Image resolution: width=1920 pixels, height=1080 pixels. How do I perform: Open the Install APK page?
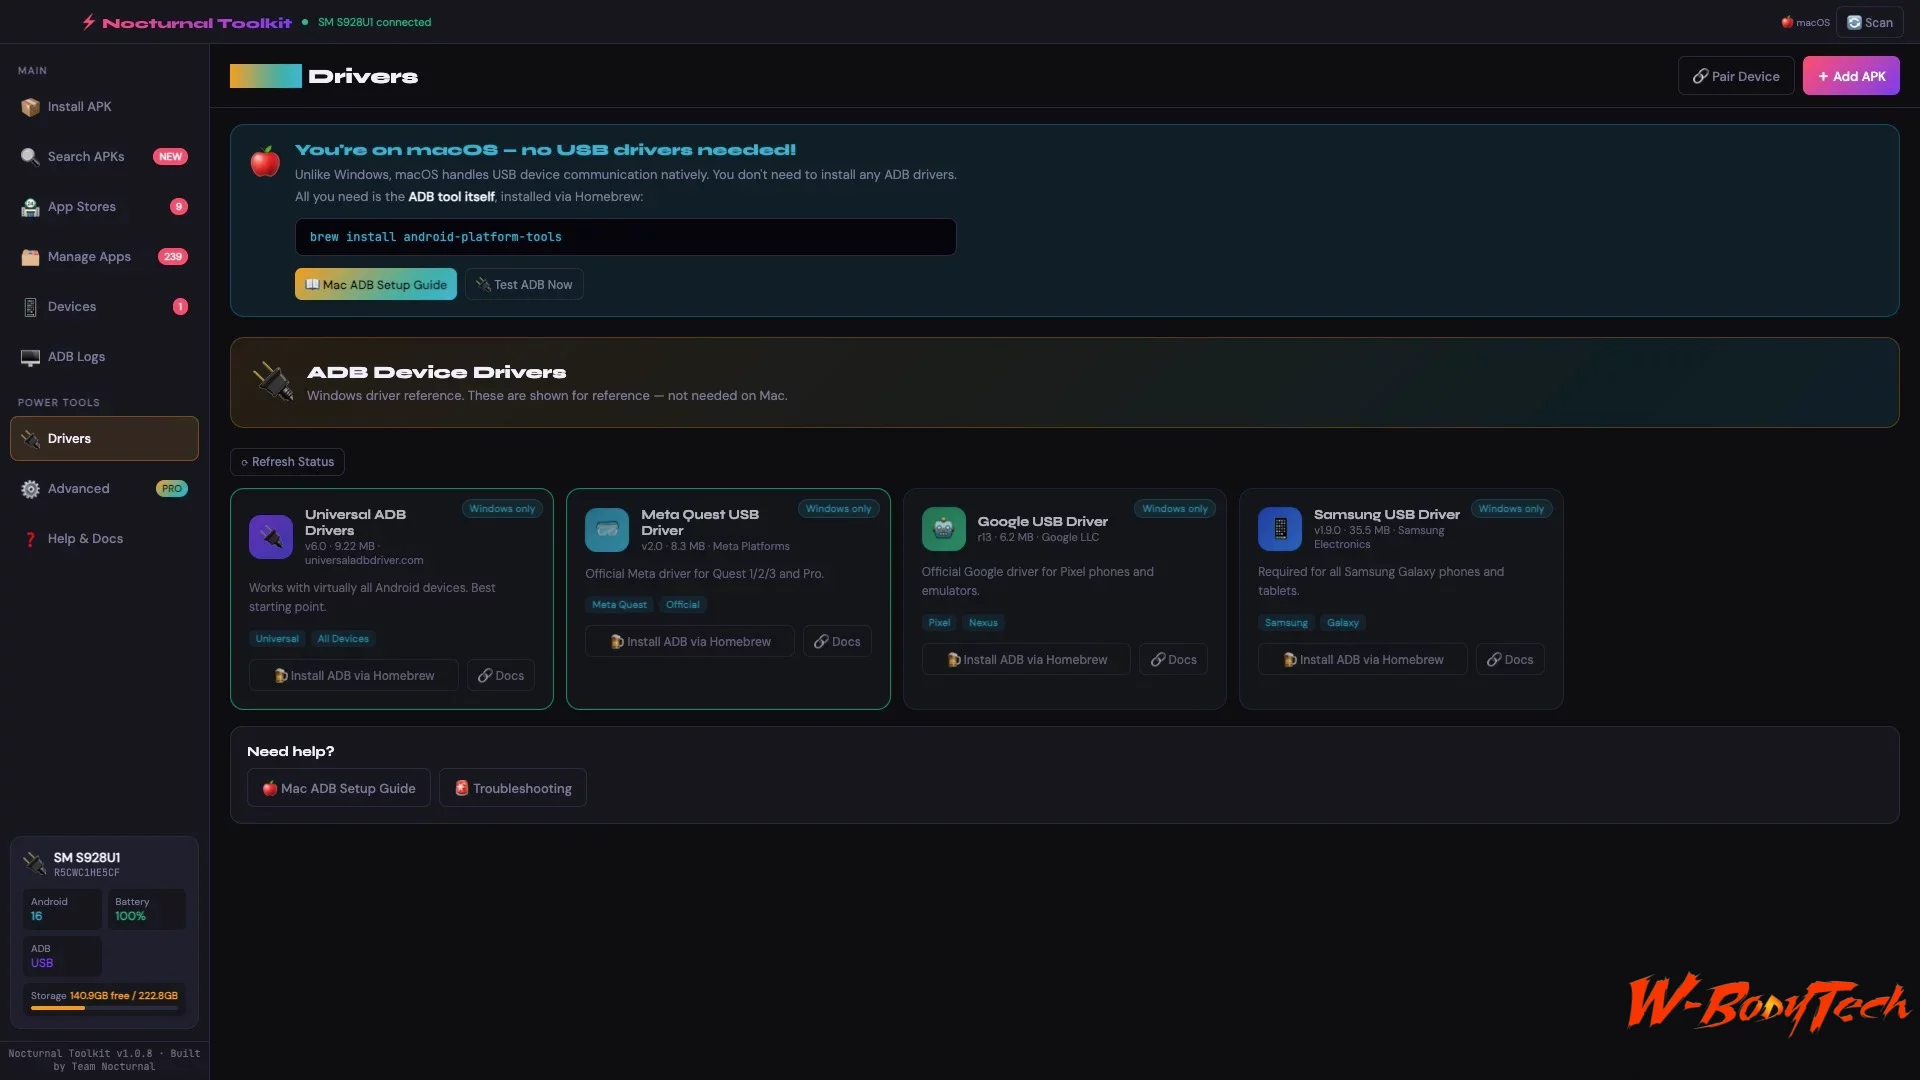(104, 107)
